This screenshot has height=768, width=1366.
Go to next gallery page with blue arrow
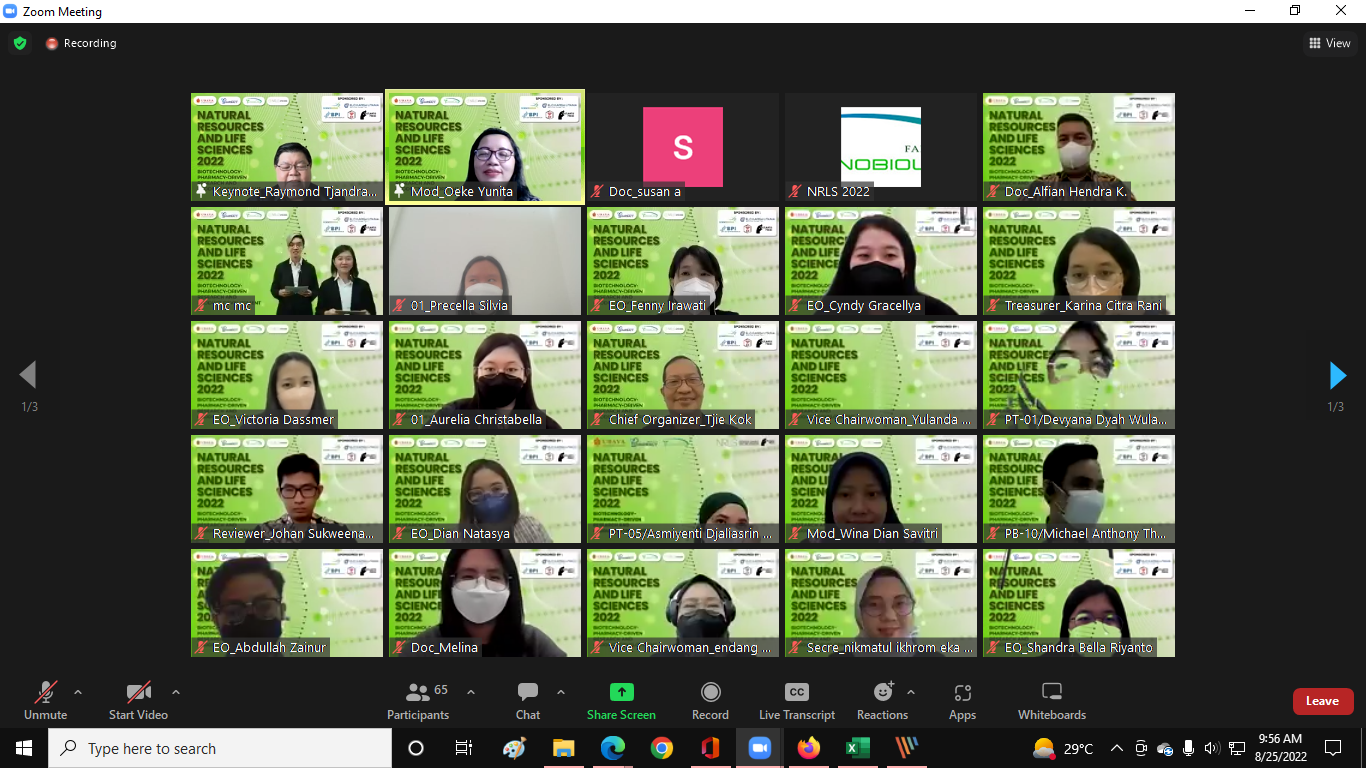[1337, 376]
